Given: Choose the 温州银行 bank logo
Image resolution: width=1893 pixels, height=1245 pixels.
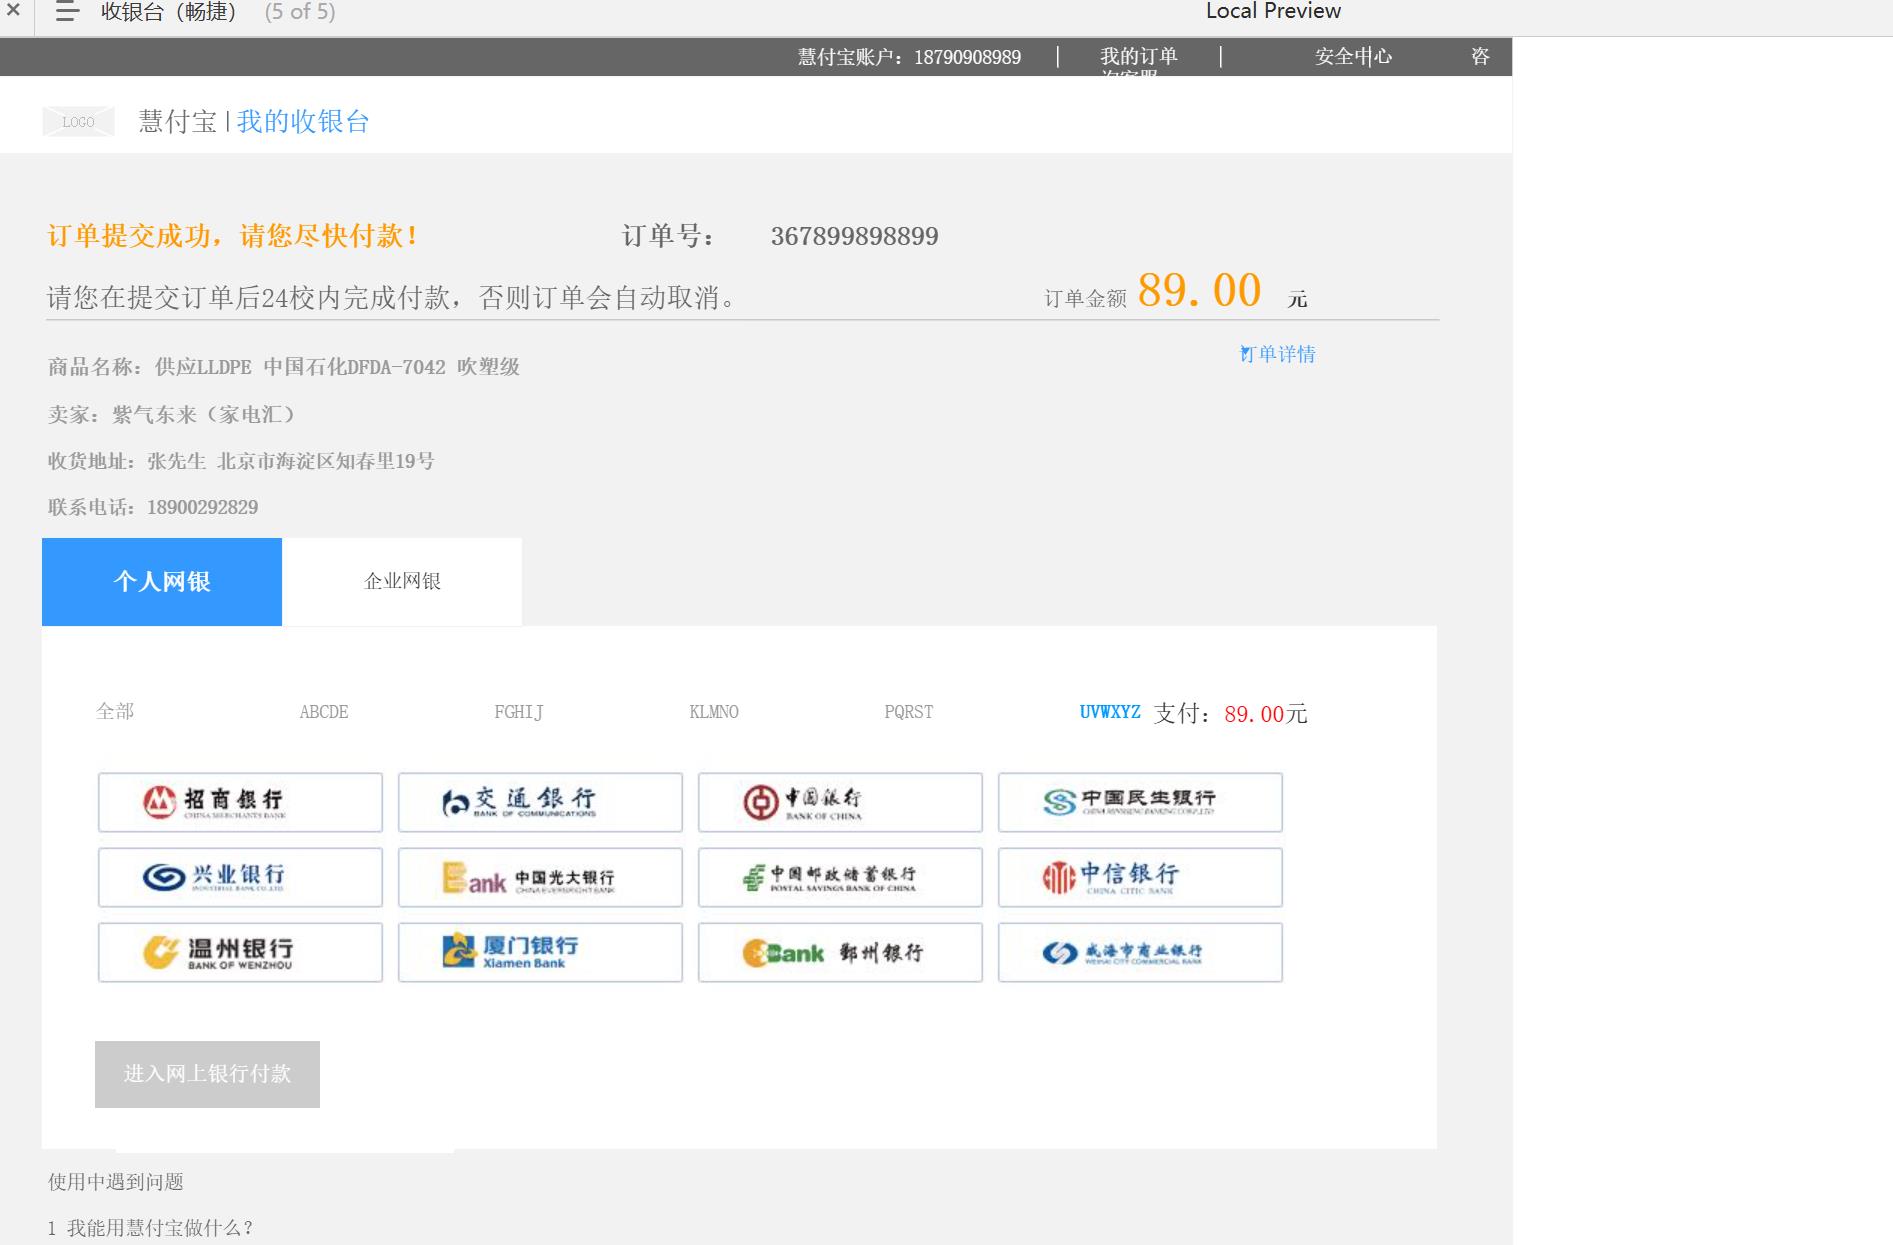Looking at the screenshot, I should tap(240, 952).
